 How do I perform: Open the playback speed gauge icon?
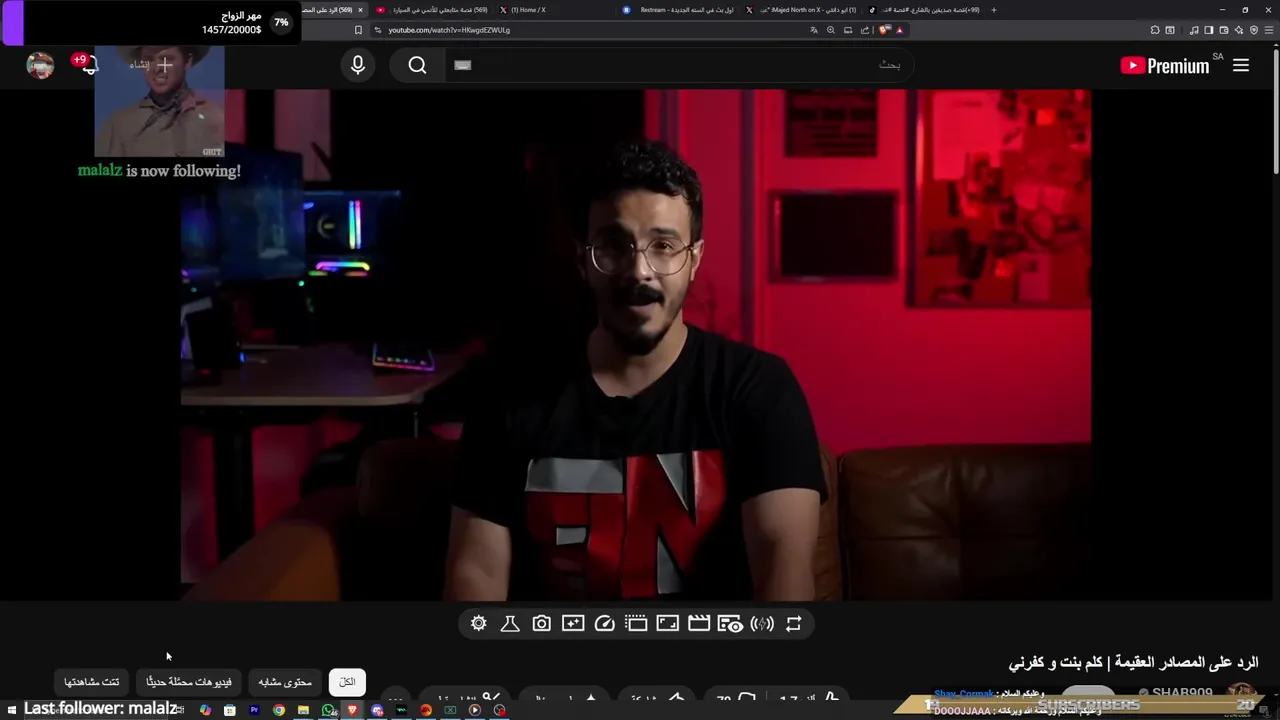[x=604, y=624]
